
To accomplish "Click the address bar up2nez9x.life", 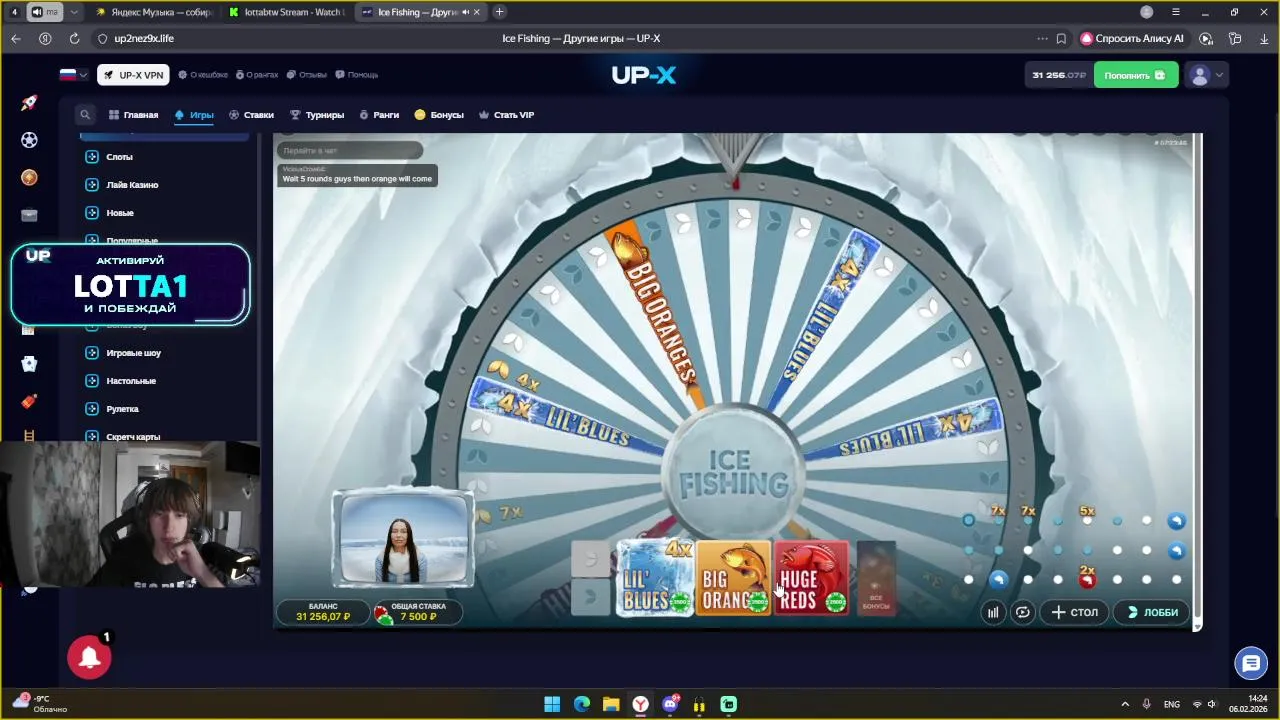I will tap(144, 38).
